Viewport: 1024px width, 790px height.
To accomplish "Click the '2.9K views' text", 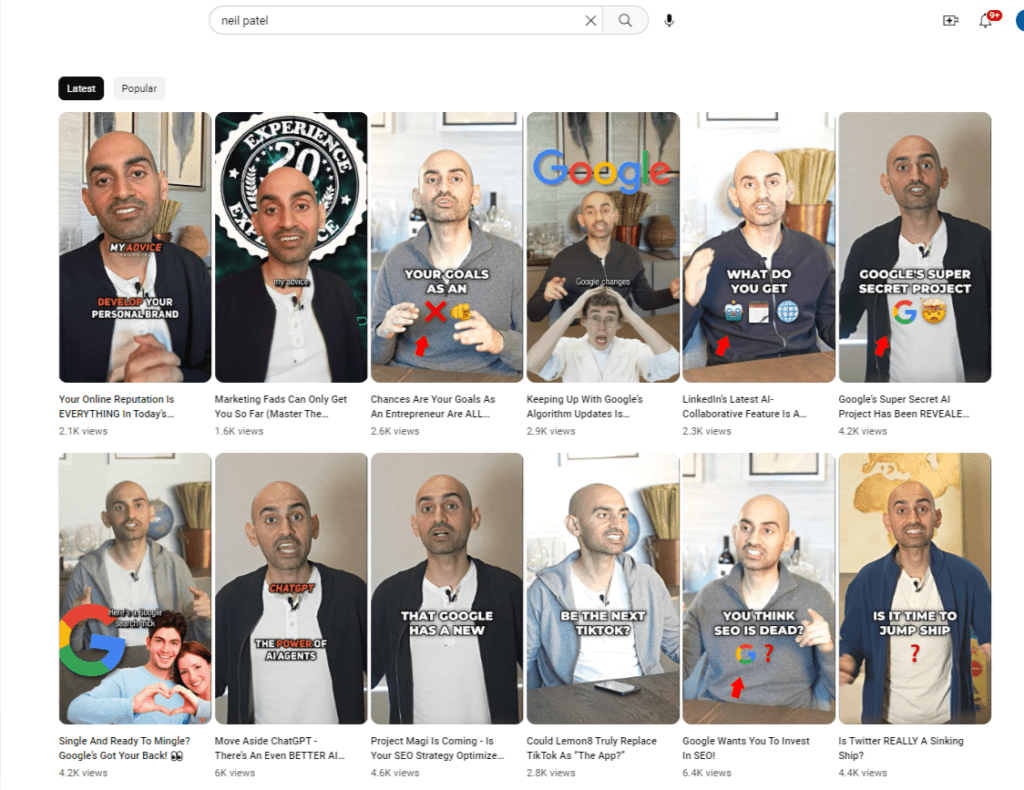I will 551,431.
